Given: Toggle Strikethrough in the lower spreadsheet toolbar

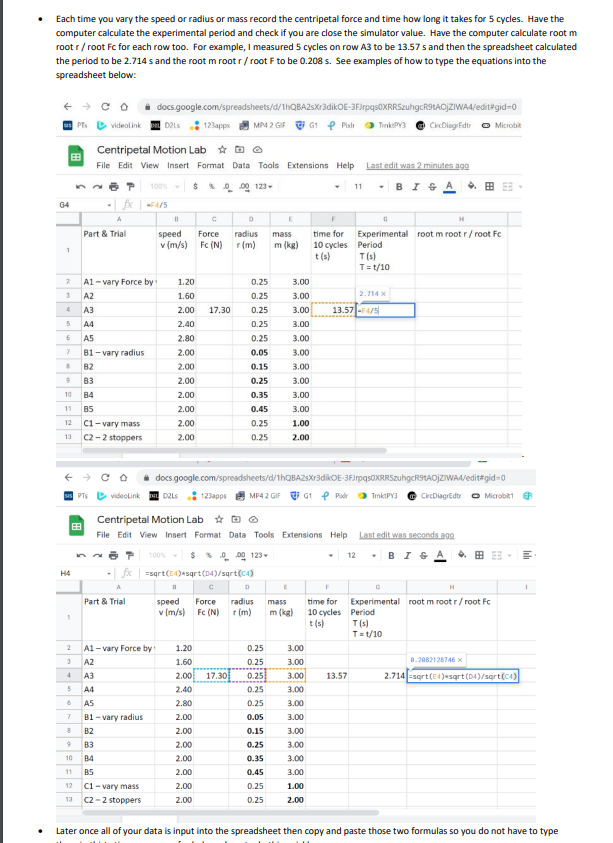Looking at the screenshot, I should [x=423, y=555].
